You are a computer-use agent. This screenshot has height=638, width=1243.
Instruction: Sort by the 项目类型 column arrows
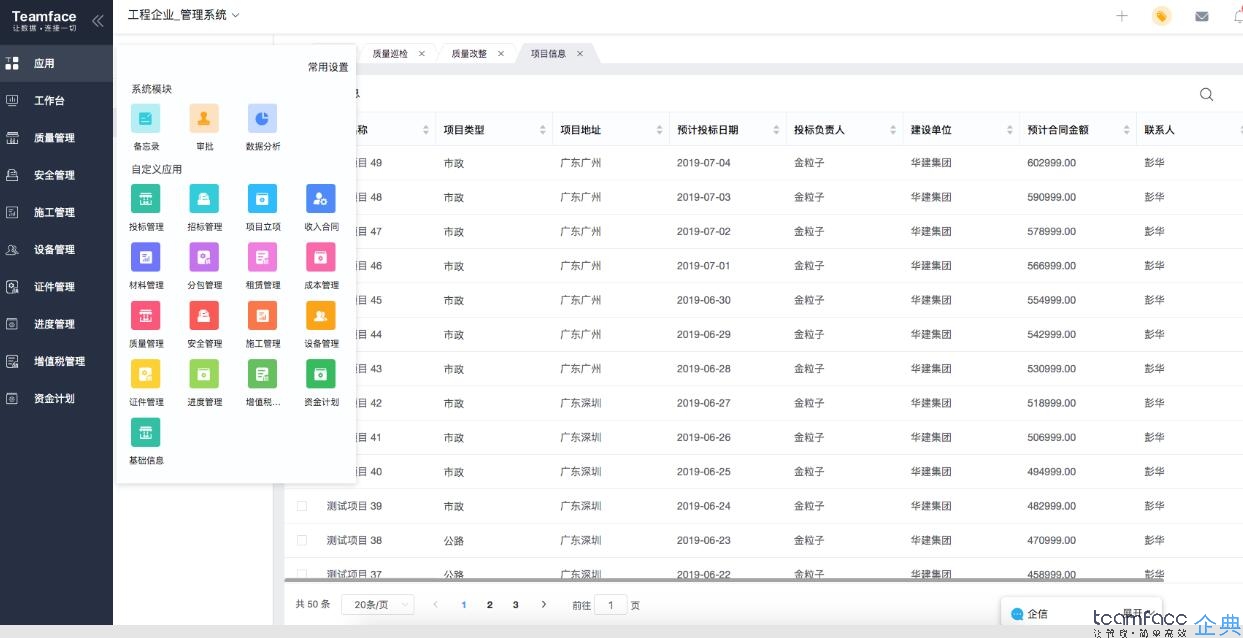click(542, 130)
